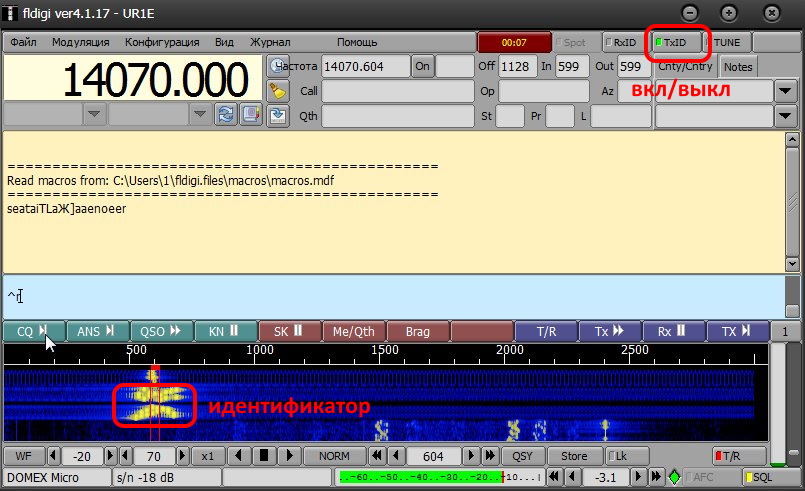The width and height of the screenshot is (805, 491).
Task: Click the refresh arrows icon under frequency display
Action: coord(226,114)
